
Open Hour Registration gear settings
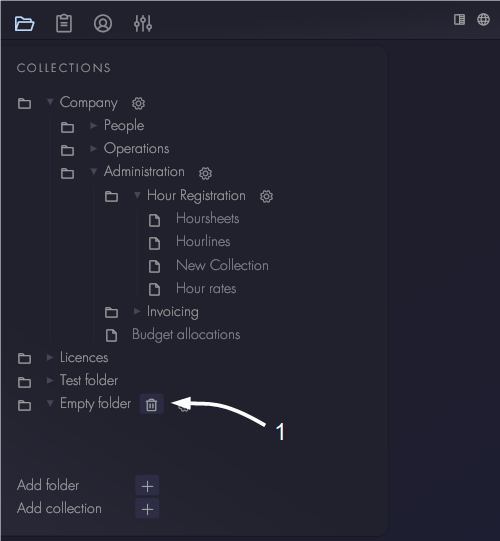click(266, 196)
